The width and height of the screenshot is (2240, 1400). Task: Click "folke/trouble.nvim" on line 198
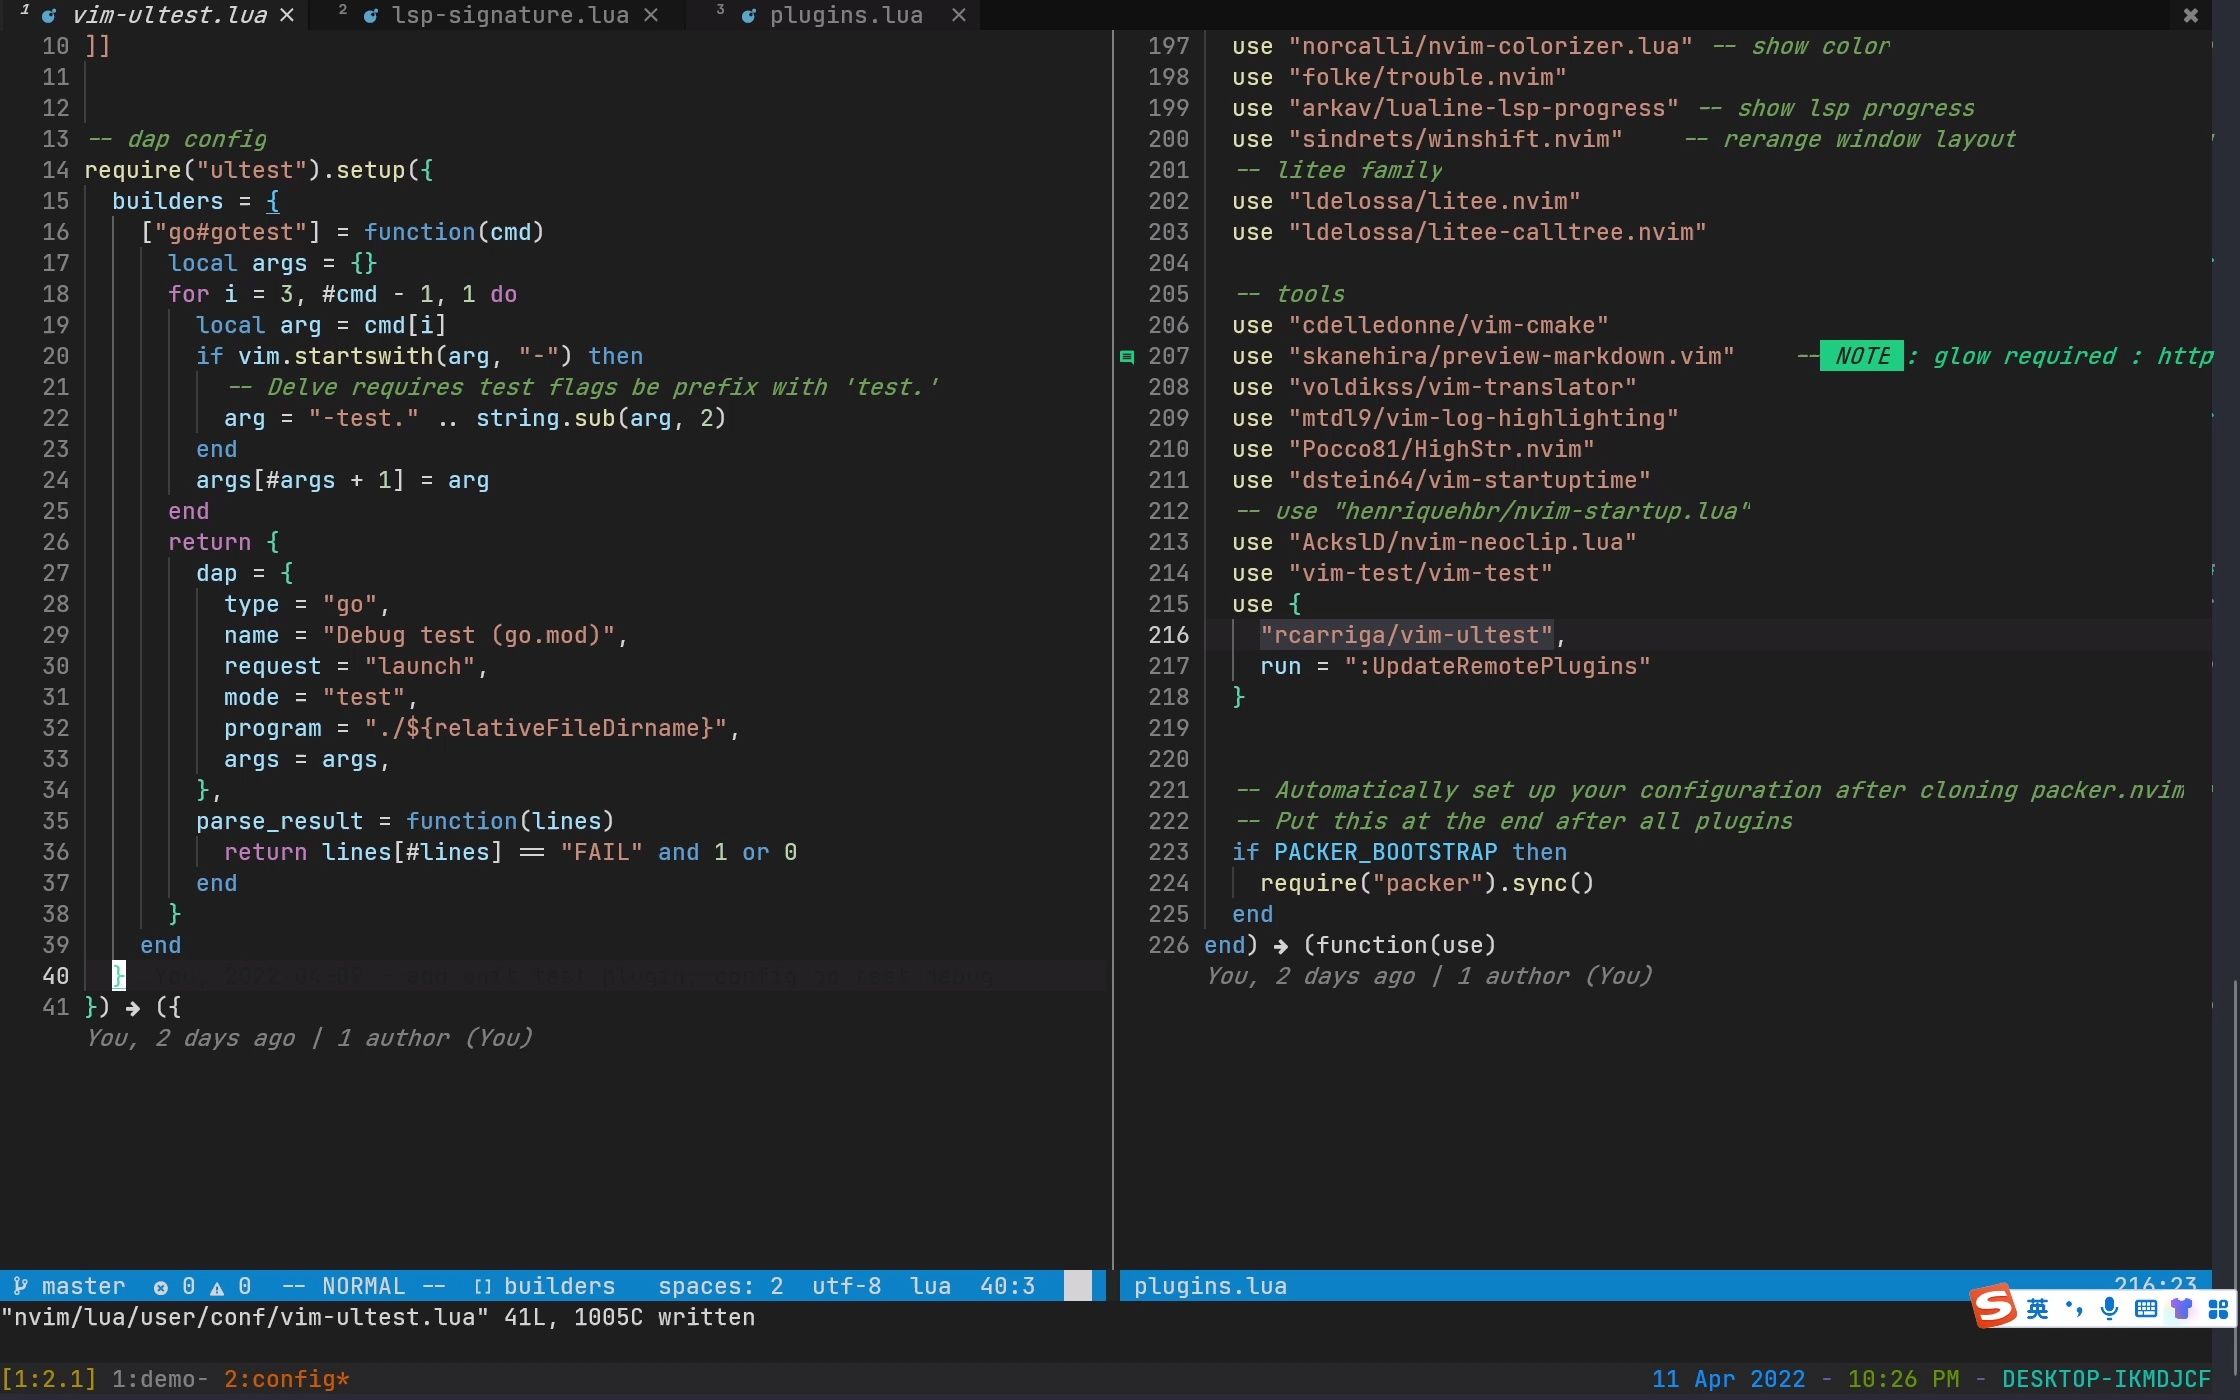pyautogui.click(x=1427, y=77)
